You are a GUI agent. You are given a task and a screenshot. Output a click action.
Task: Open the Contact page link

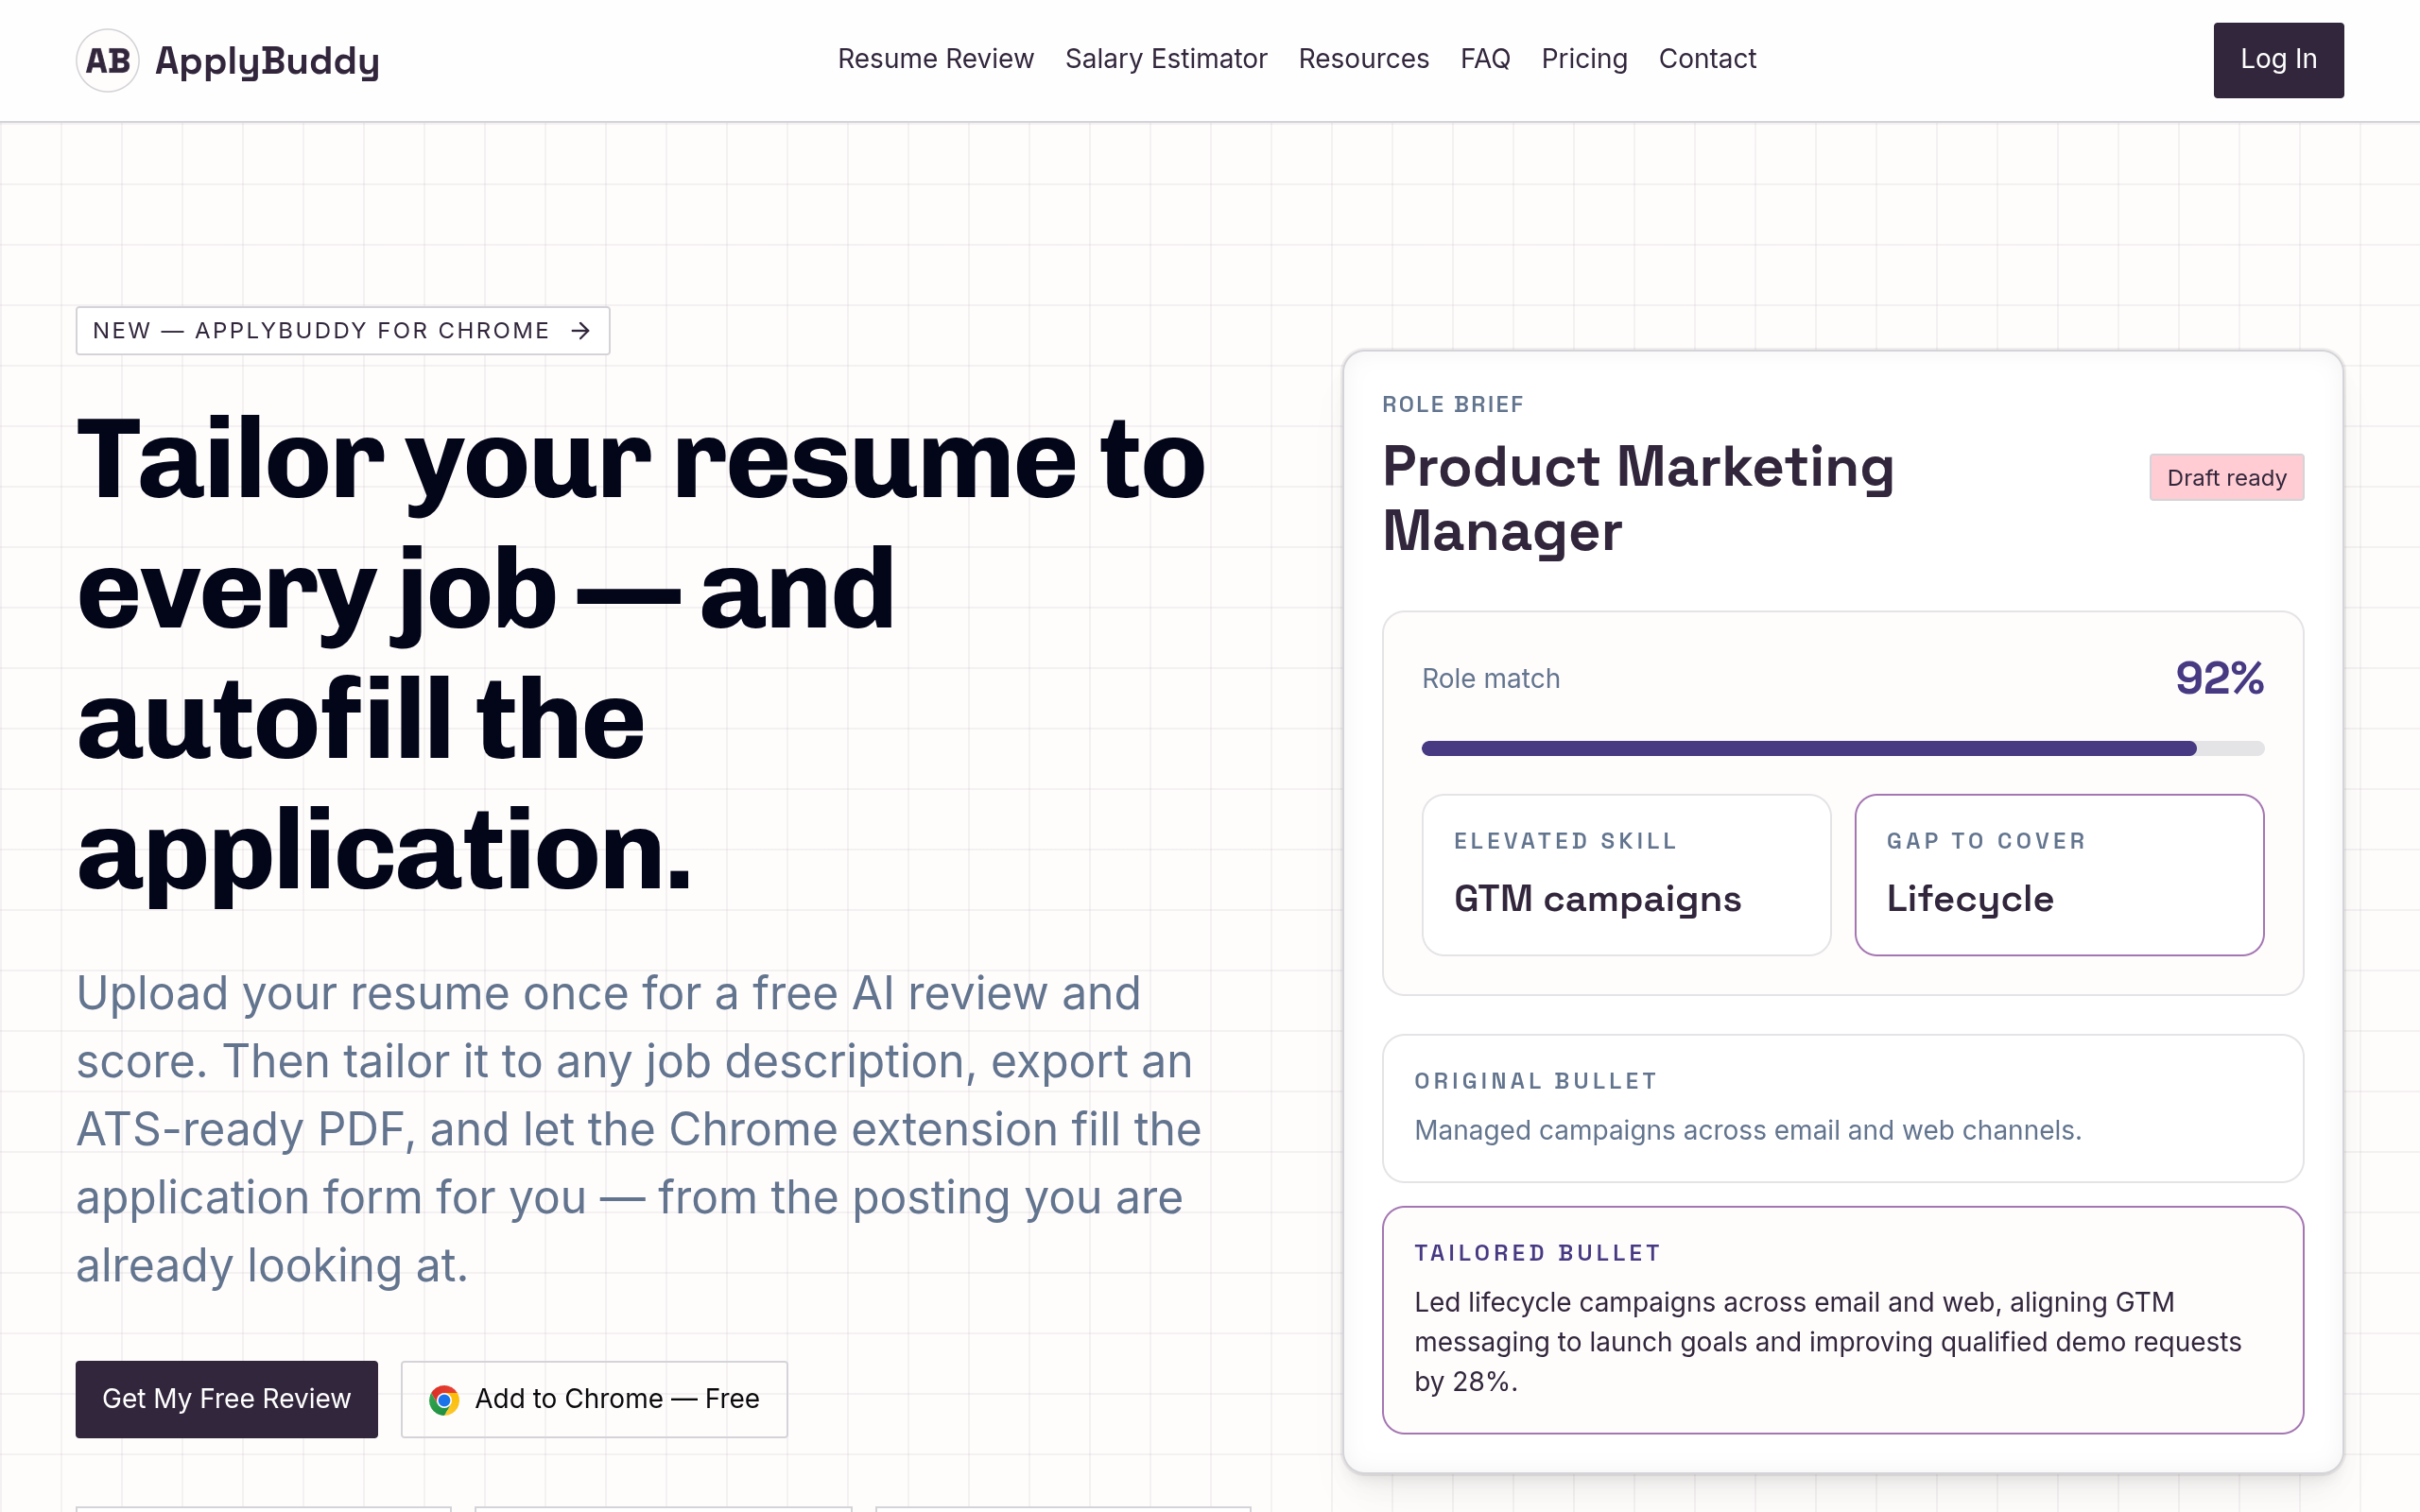pos(1707,59)
